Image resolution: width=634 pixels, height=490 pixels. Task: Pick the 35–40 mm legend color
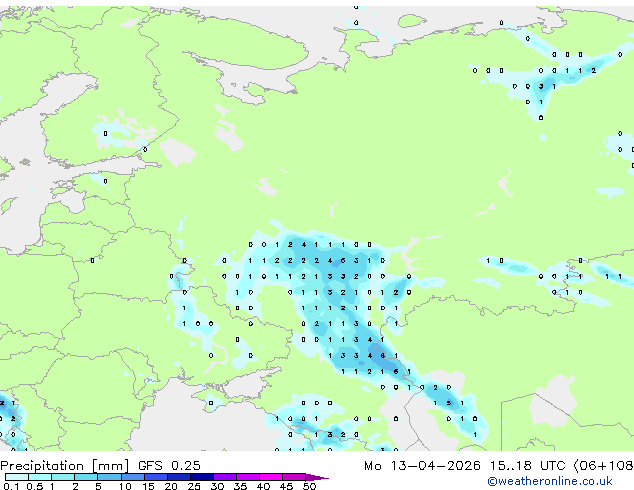coord(247,477)
